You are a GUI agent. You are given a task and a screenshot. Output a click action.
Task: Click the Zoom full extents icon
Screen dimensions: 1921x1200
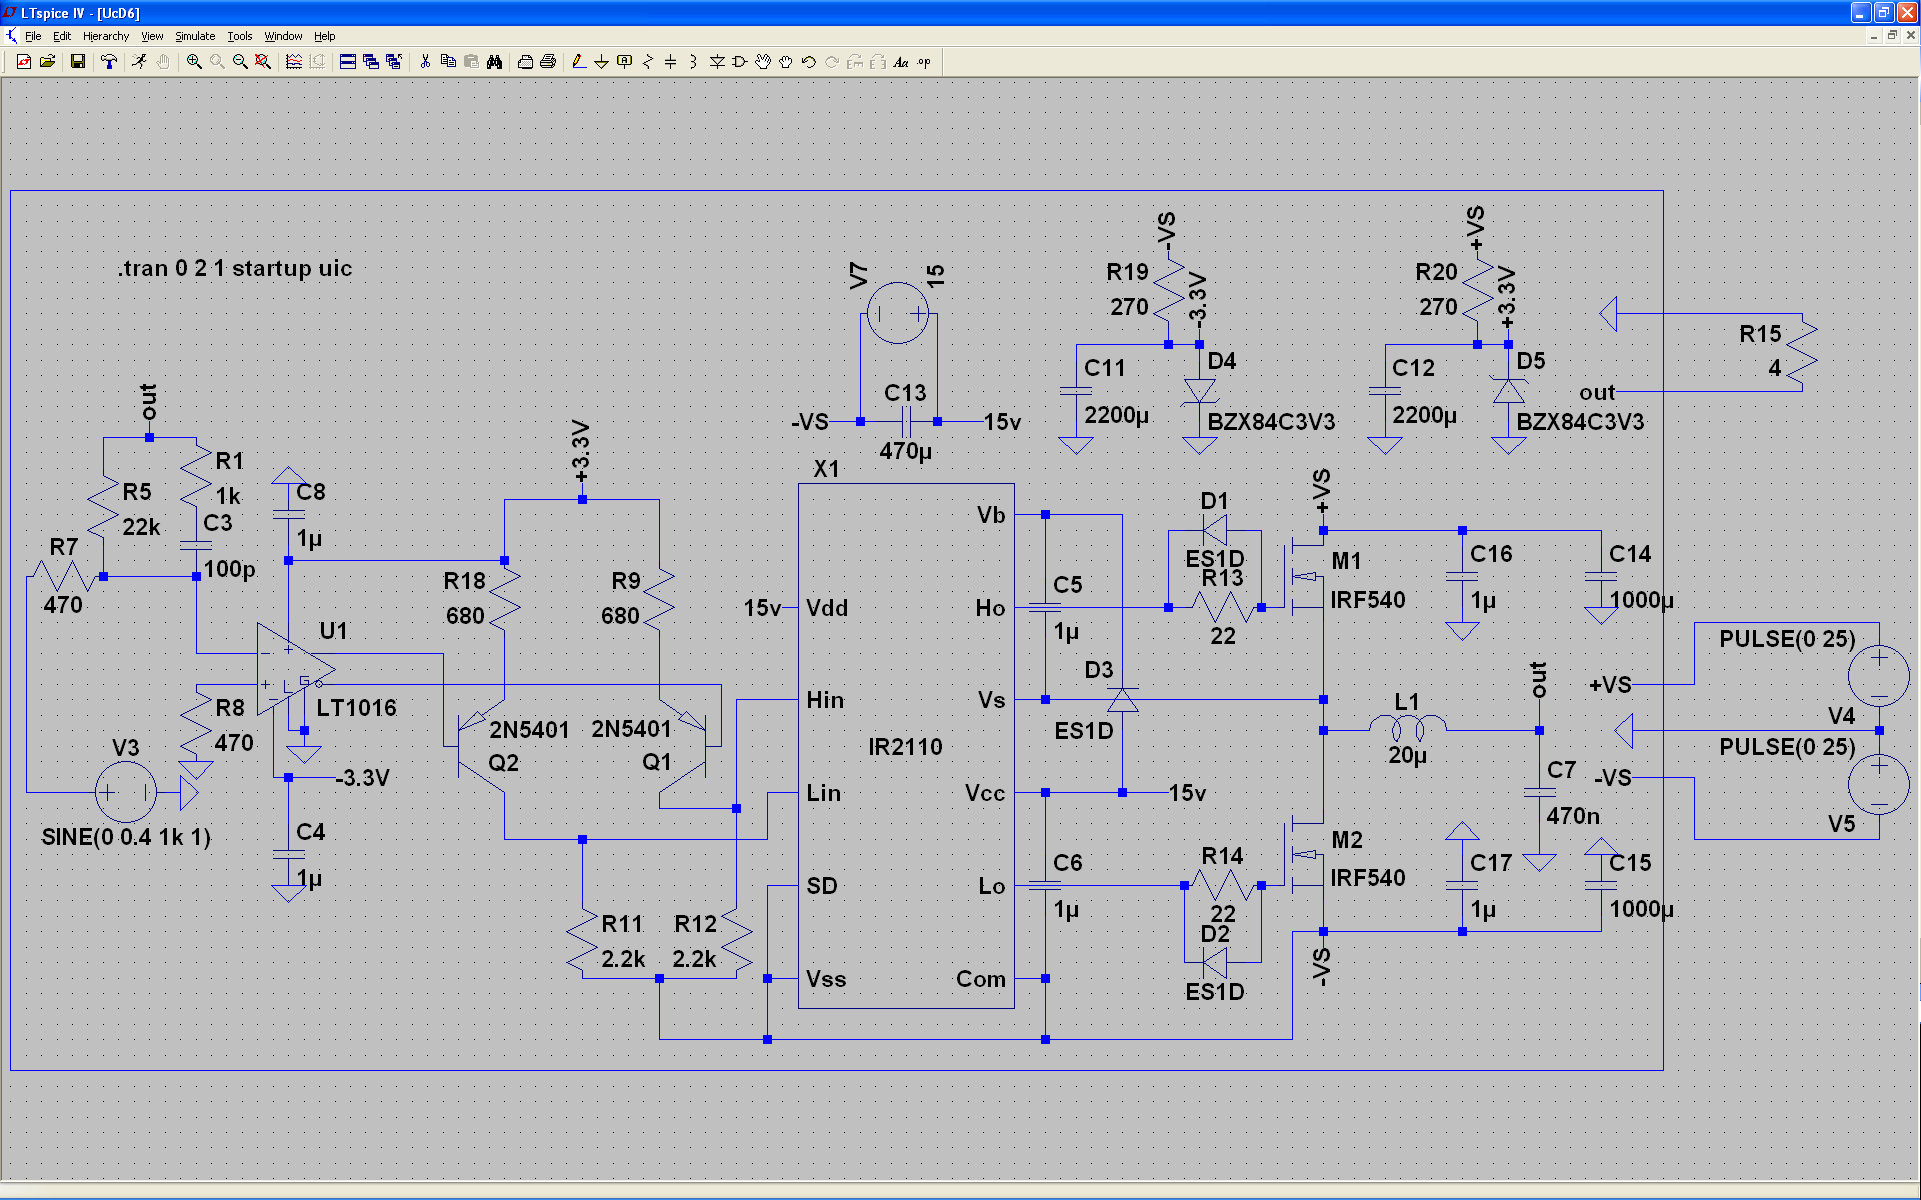pyautogui.click(x=263, y=62)
